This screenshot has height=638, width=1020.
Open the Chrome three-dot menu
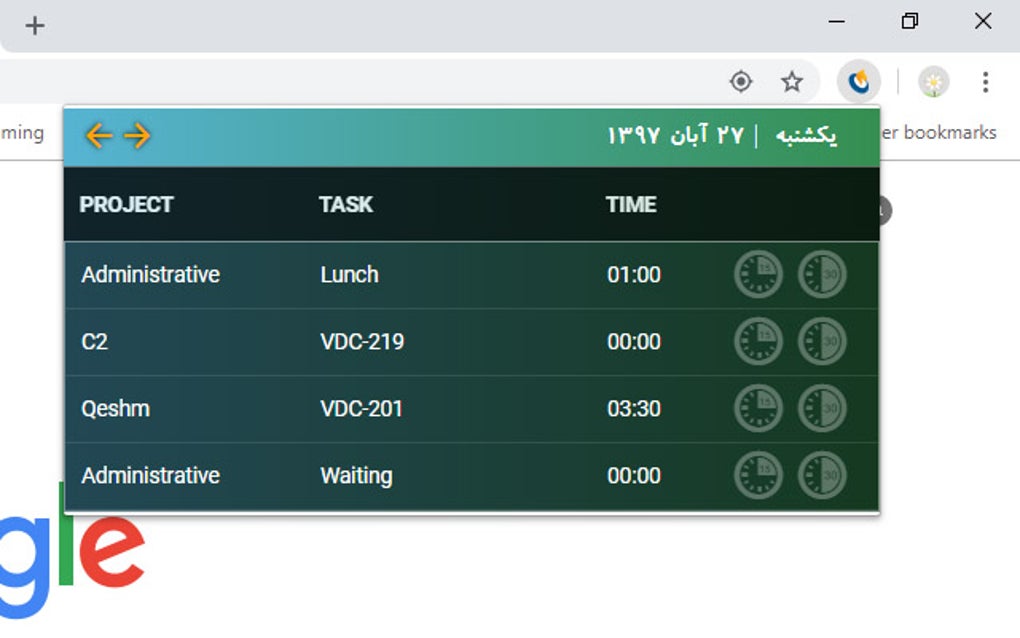(985, 81)
